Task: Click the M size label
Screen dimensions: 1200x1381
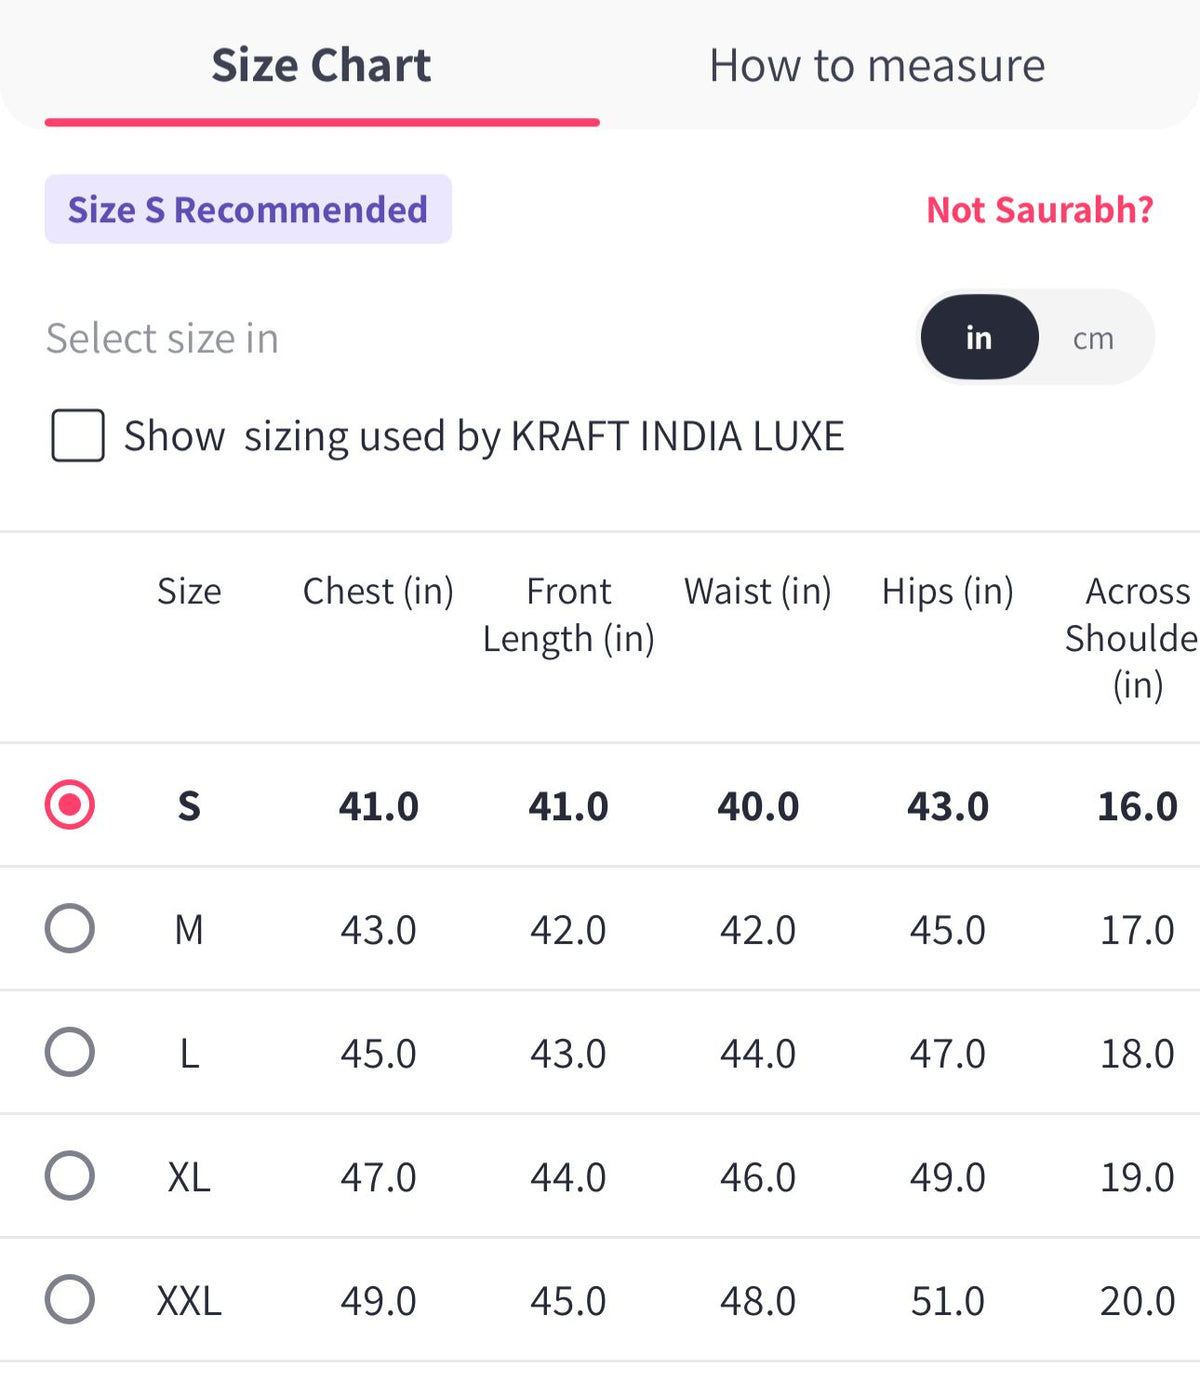Action: (189, 930)
